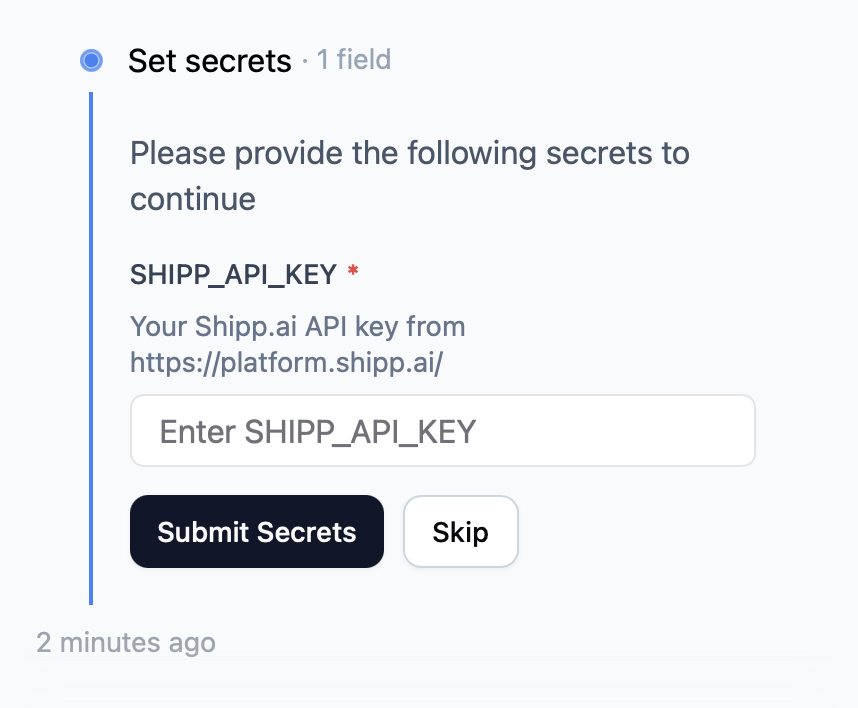Select the SHIPP_API_KEY field label

[234, 274]
